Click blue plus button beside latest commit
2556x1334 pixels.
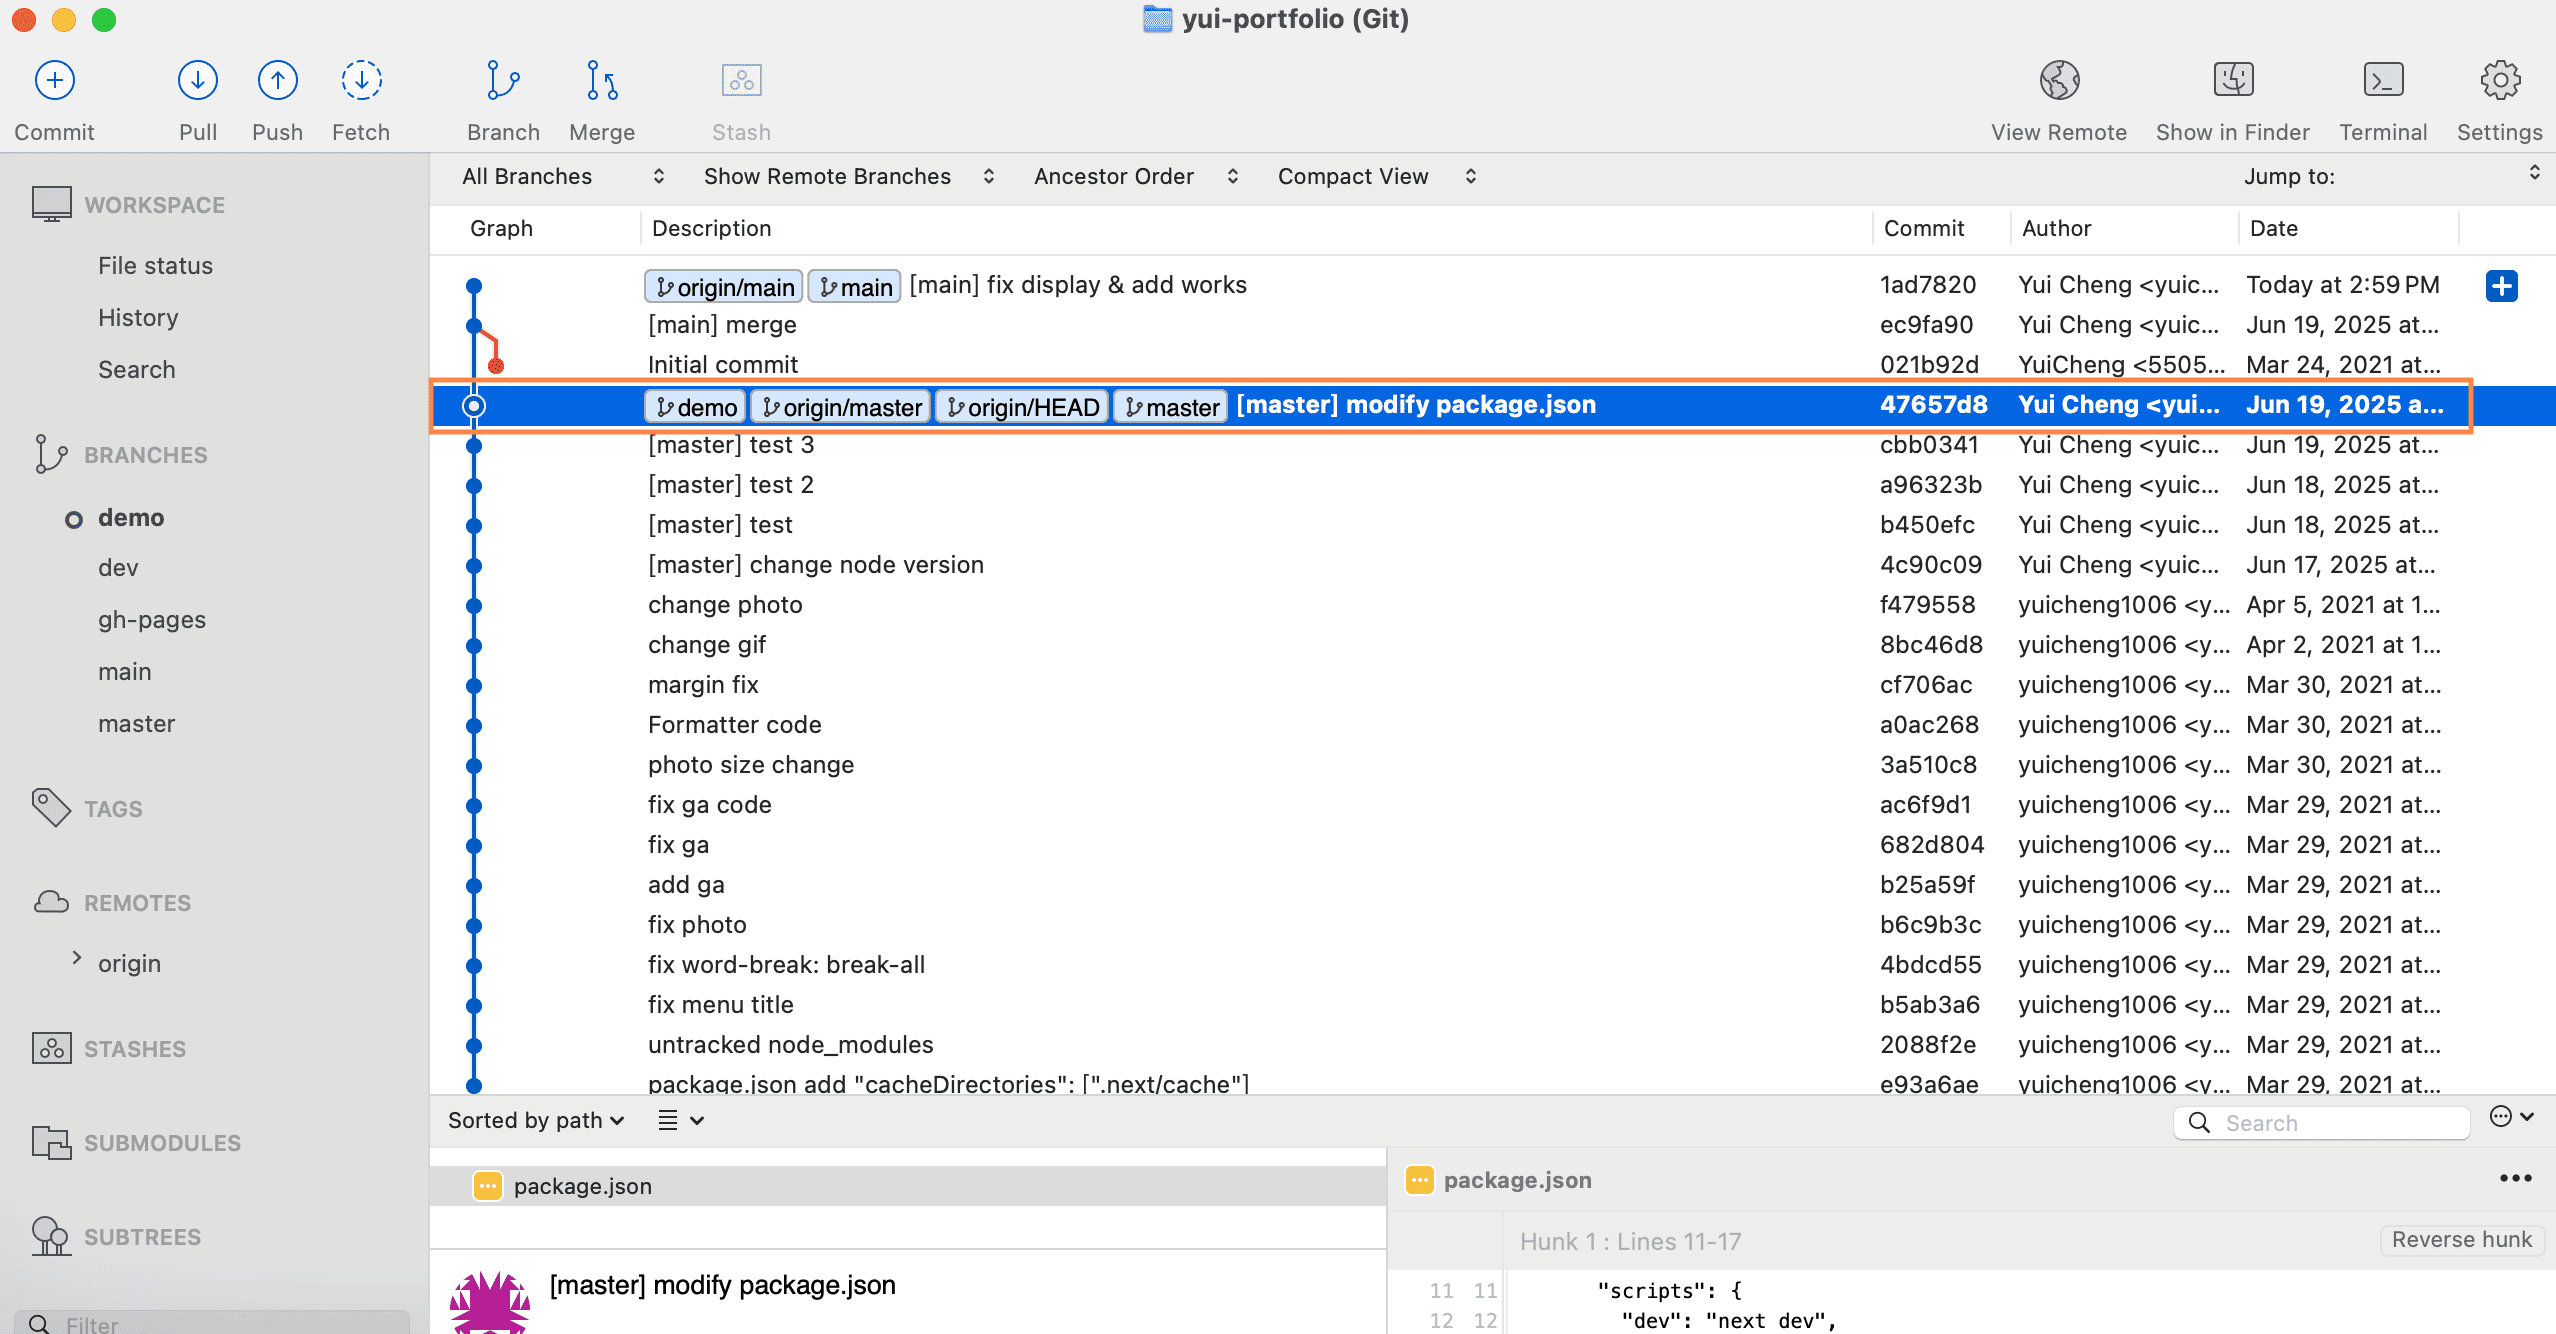tap(2501, 286)
